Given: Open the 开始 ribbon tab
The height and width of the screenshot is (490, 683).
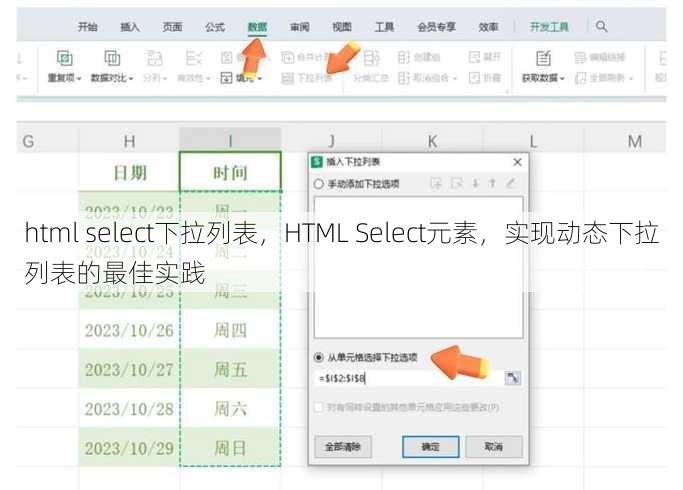Looking at the screenshot, I should 88,27.
